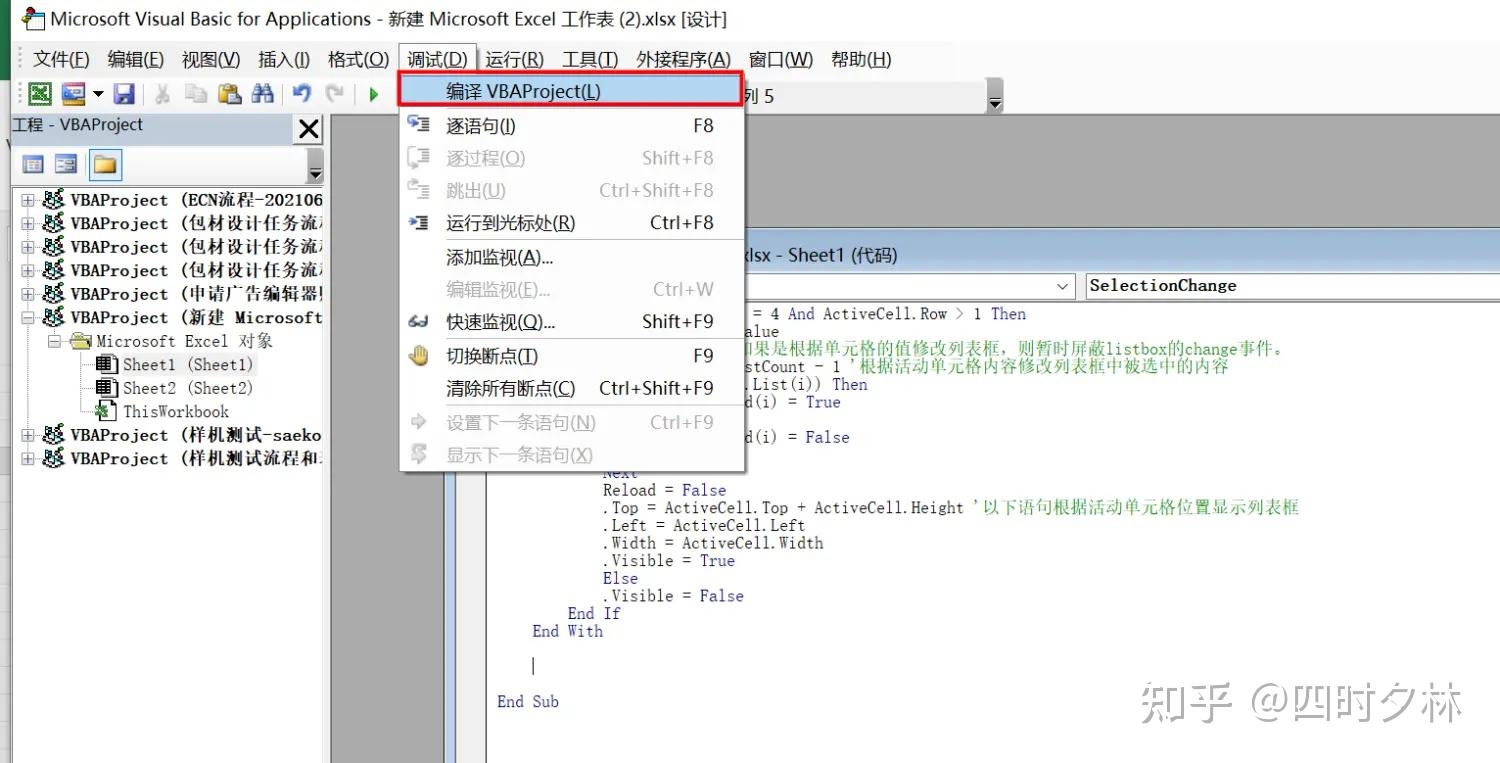Choose 跳出(U) step out command
This screenshot has height=763, width=1500.
pyautogui.click(x=571, y=190)
